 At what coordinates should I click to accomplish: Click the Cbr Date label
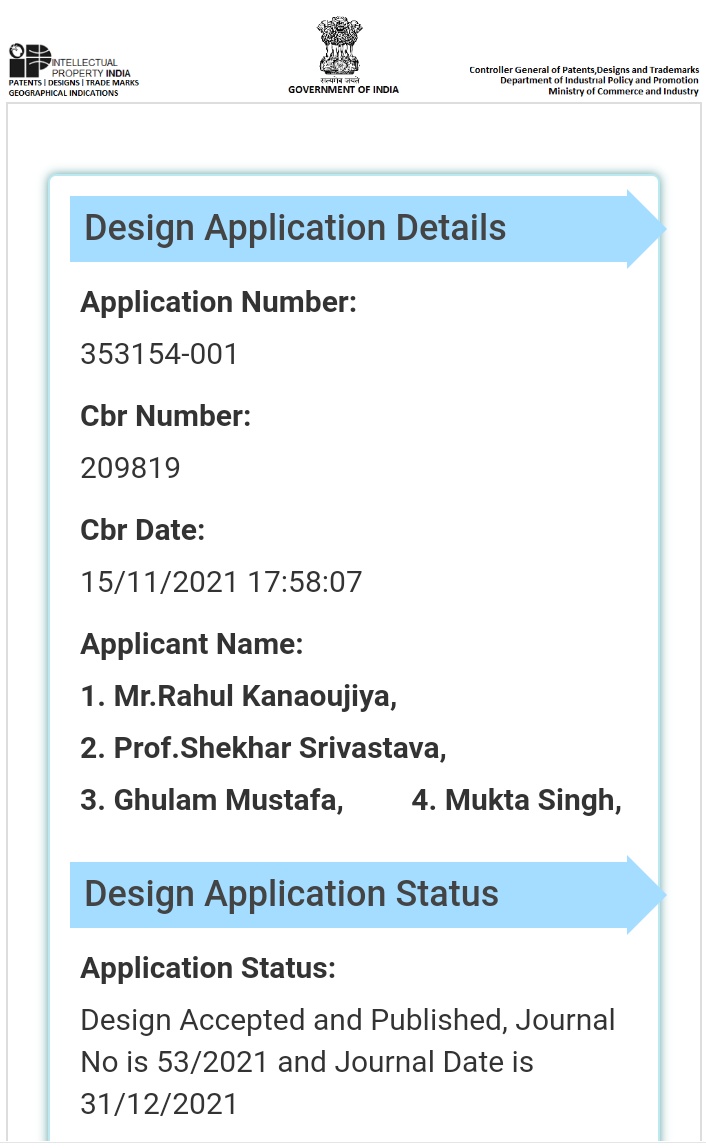[x=143, y=531]
